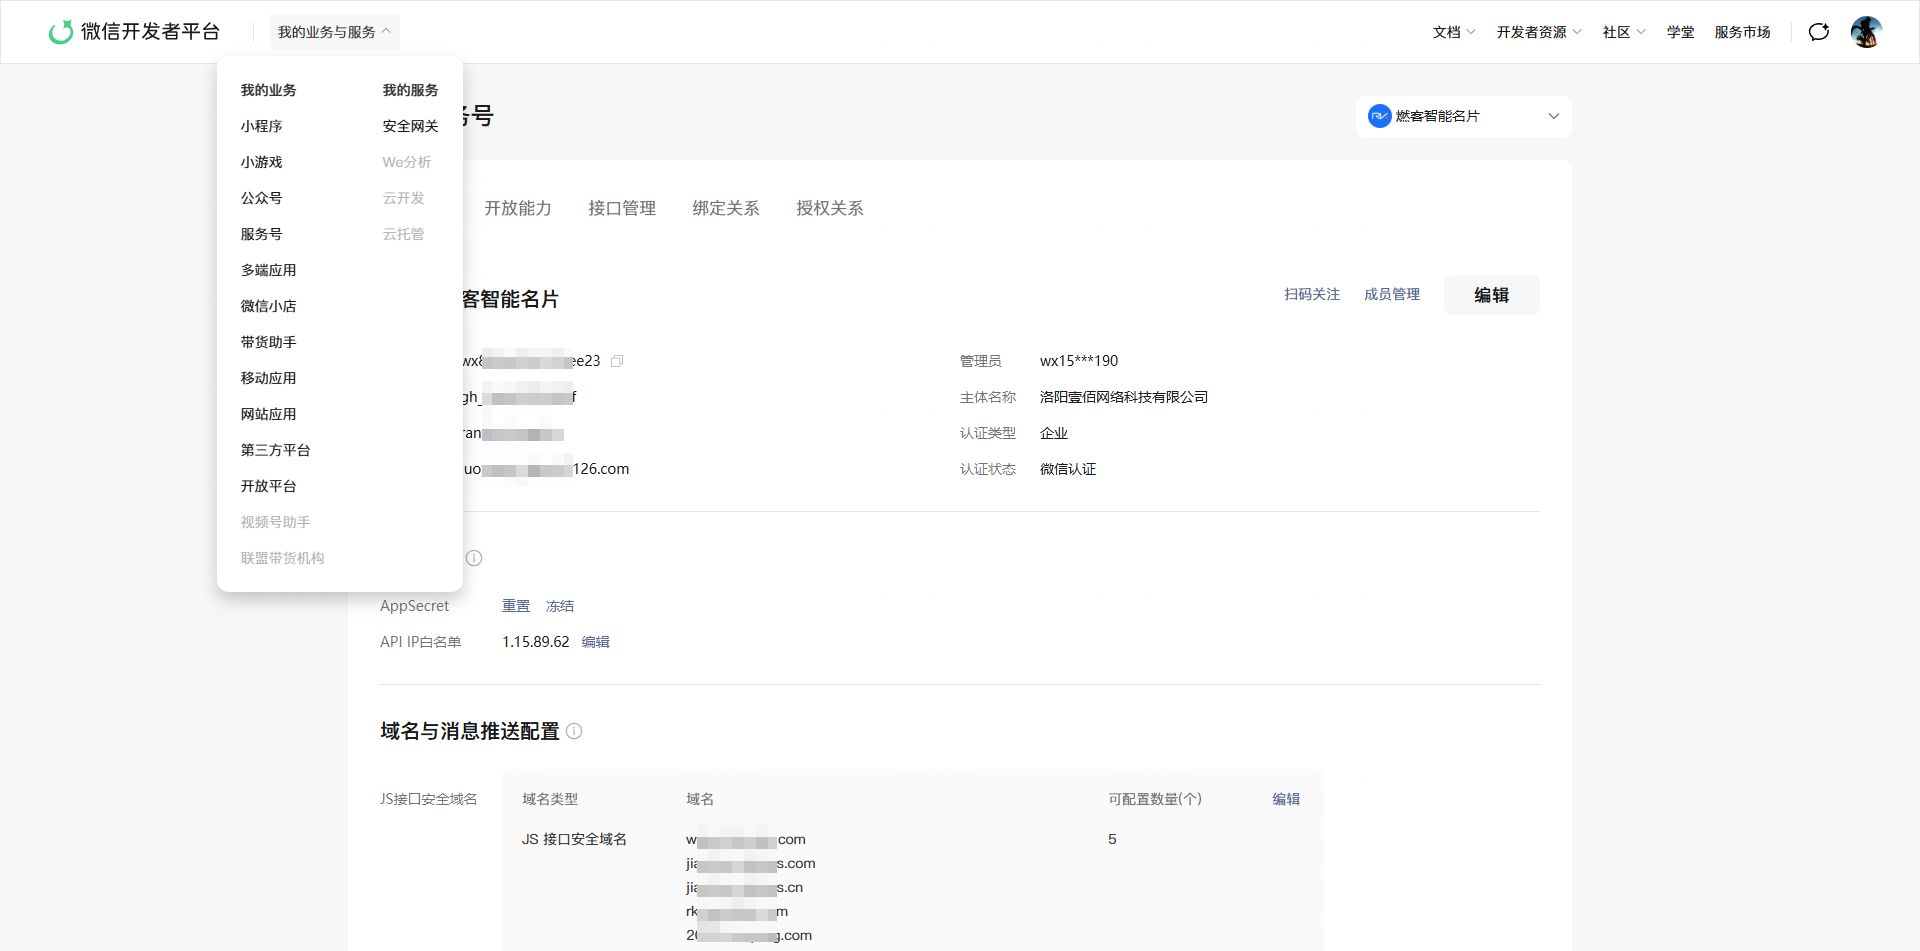The image size is (1920, 951).
Task: Open the 授权关系 tab
Action: [x=830, y=208]
